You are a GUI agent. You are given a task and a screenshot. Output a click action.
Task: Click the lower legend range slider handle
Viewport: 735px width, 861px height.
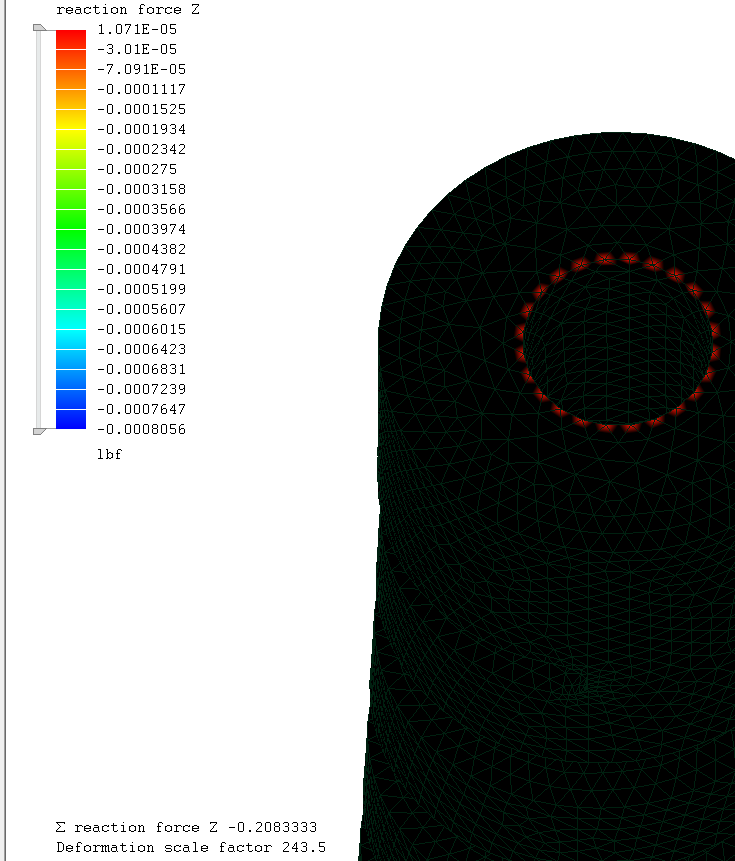[40, 431]
